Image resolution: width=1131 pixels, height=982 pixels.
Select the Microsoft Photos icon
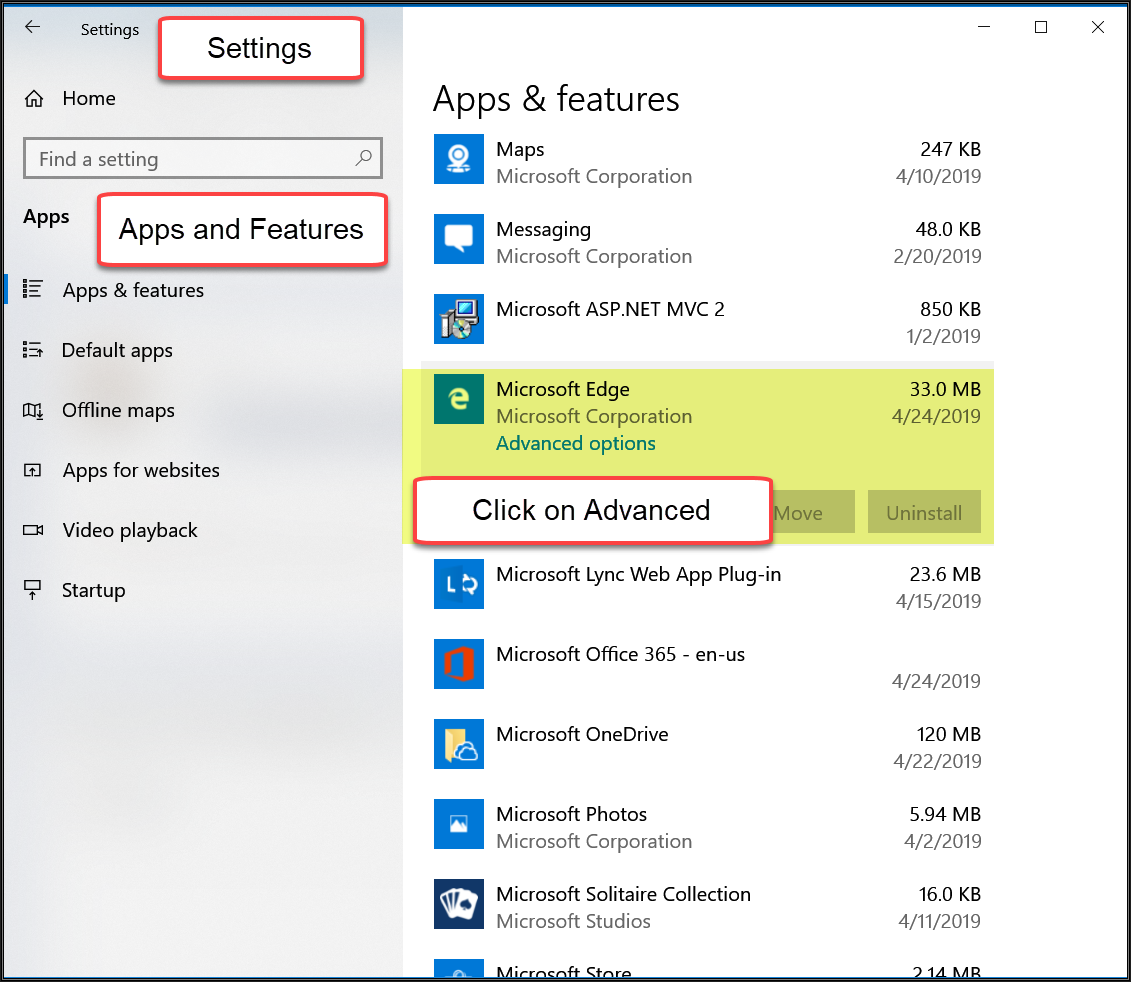(459, 824)
